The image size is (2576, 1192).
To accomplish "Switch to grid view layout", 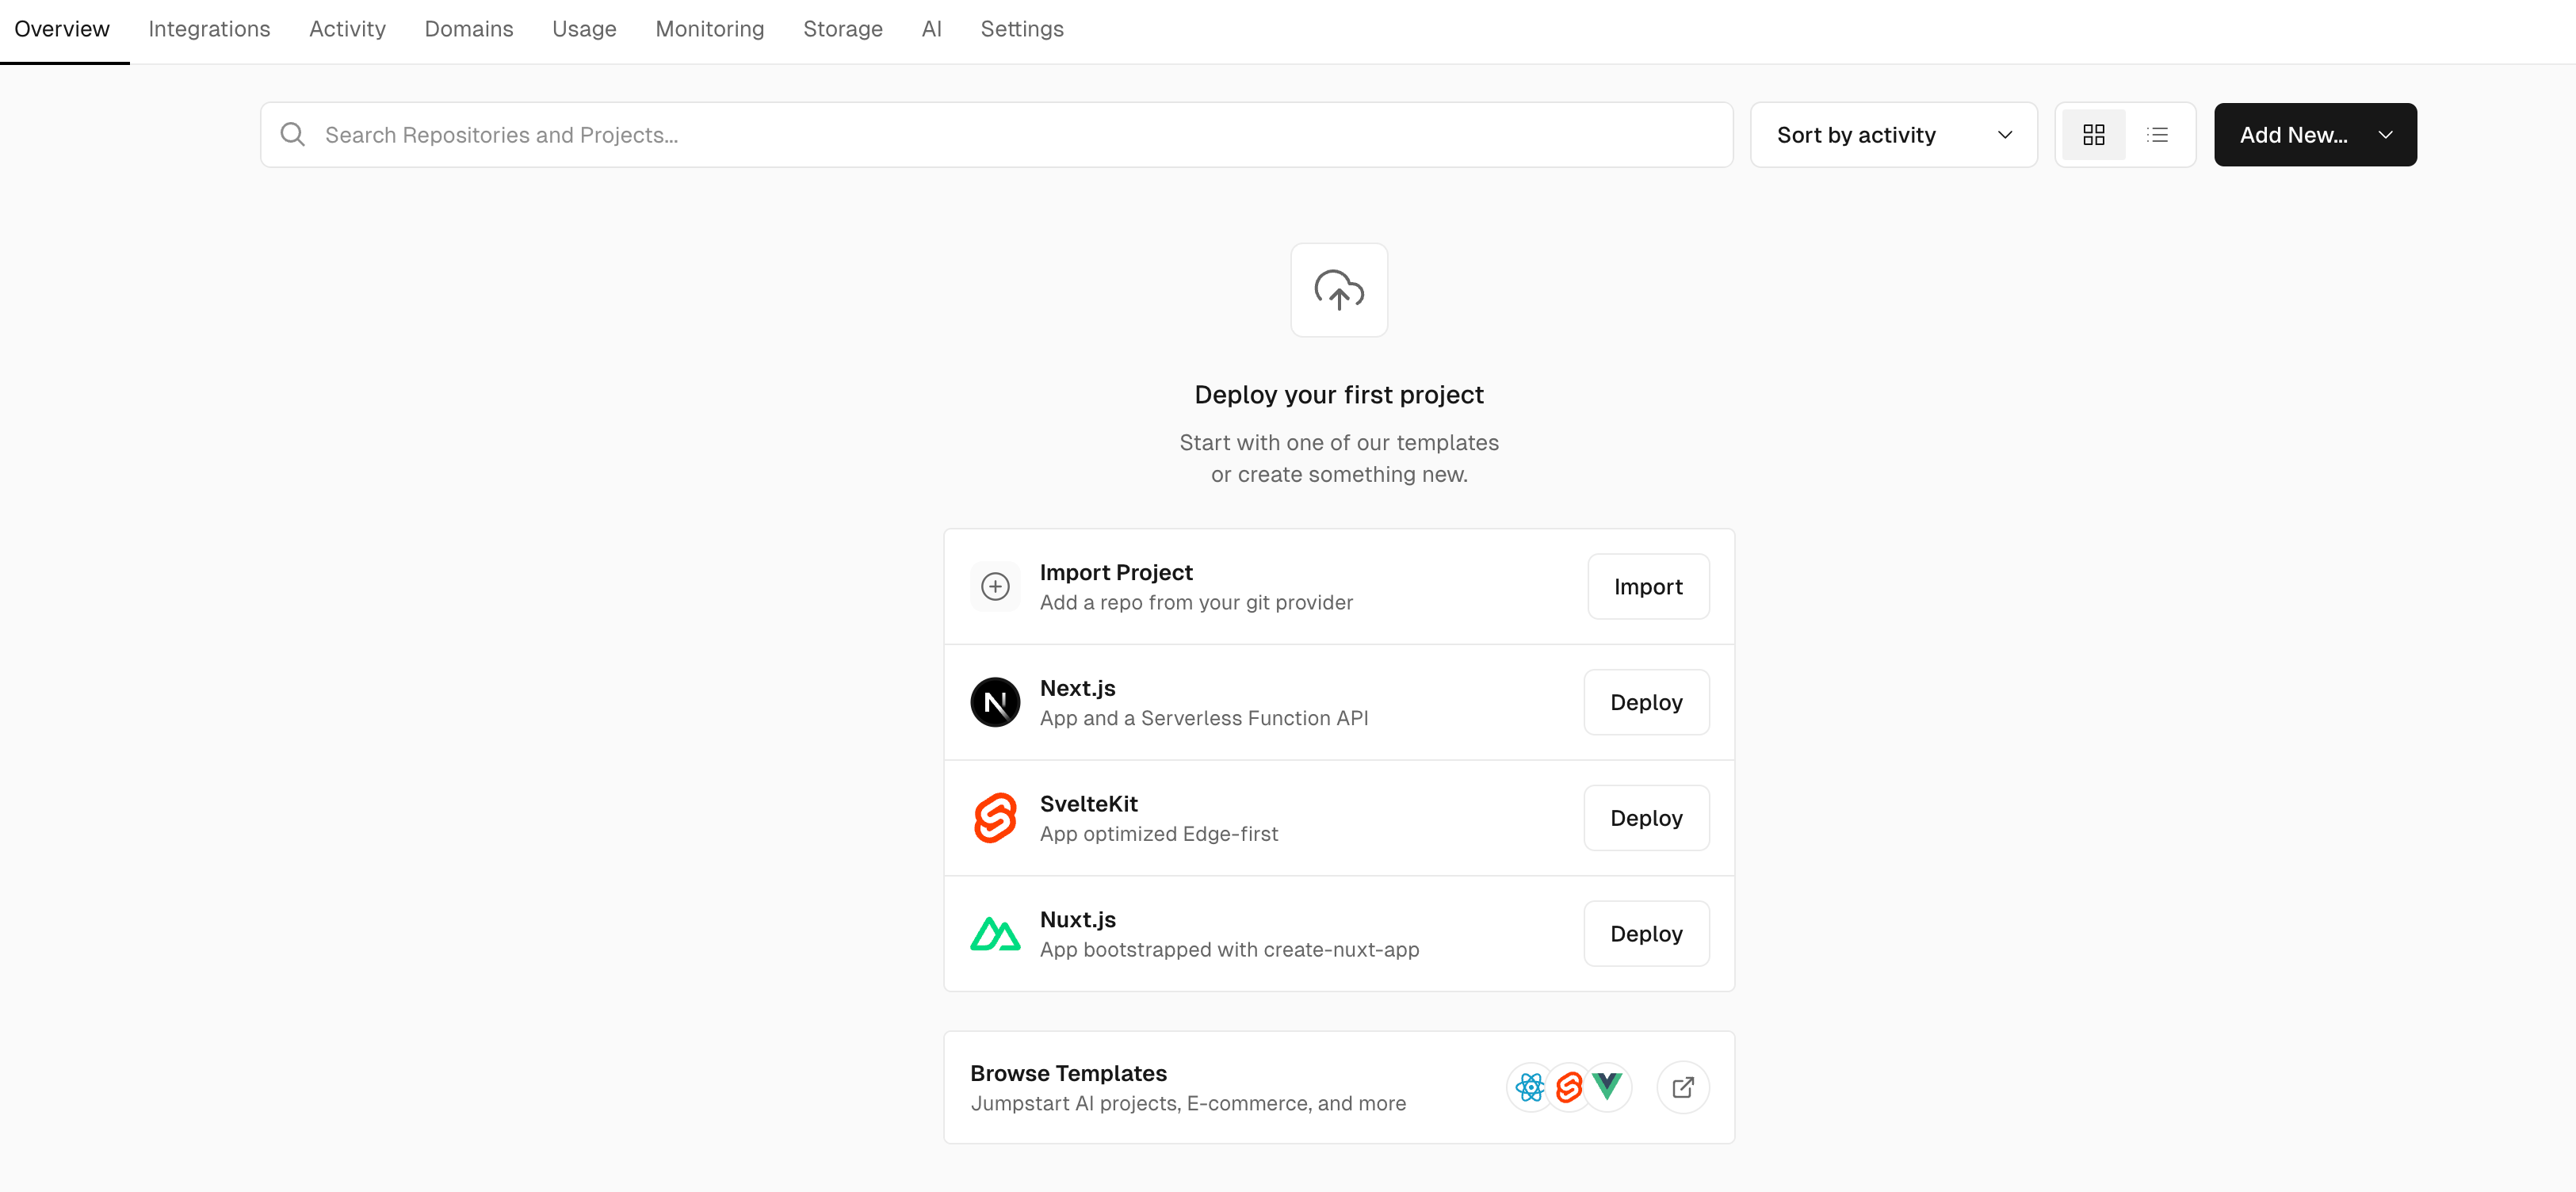I will (x=2093, y=134).
